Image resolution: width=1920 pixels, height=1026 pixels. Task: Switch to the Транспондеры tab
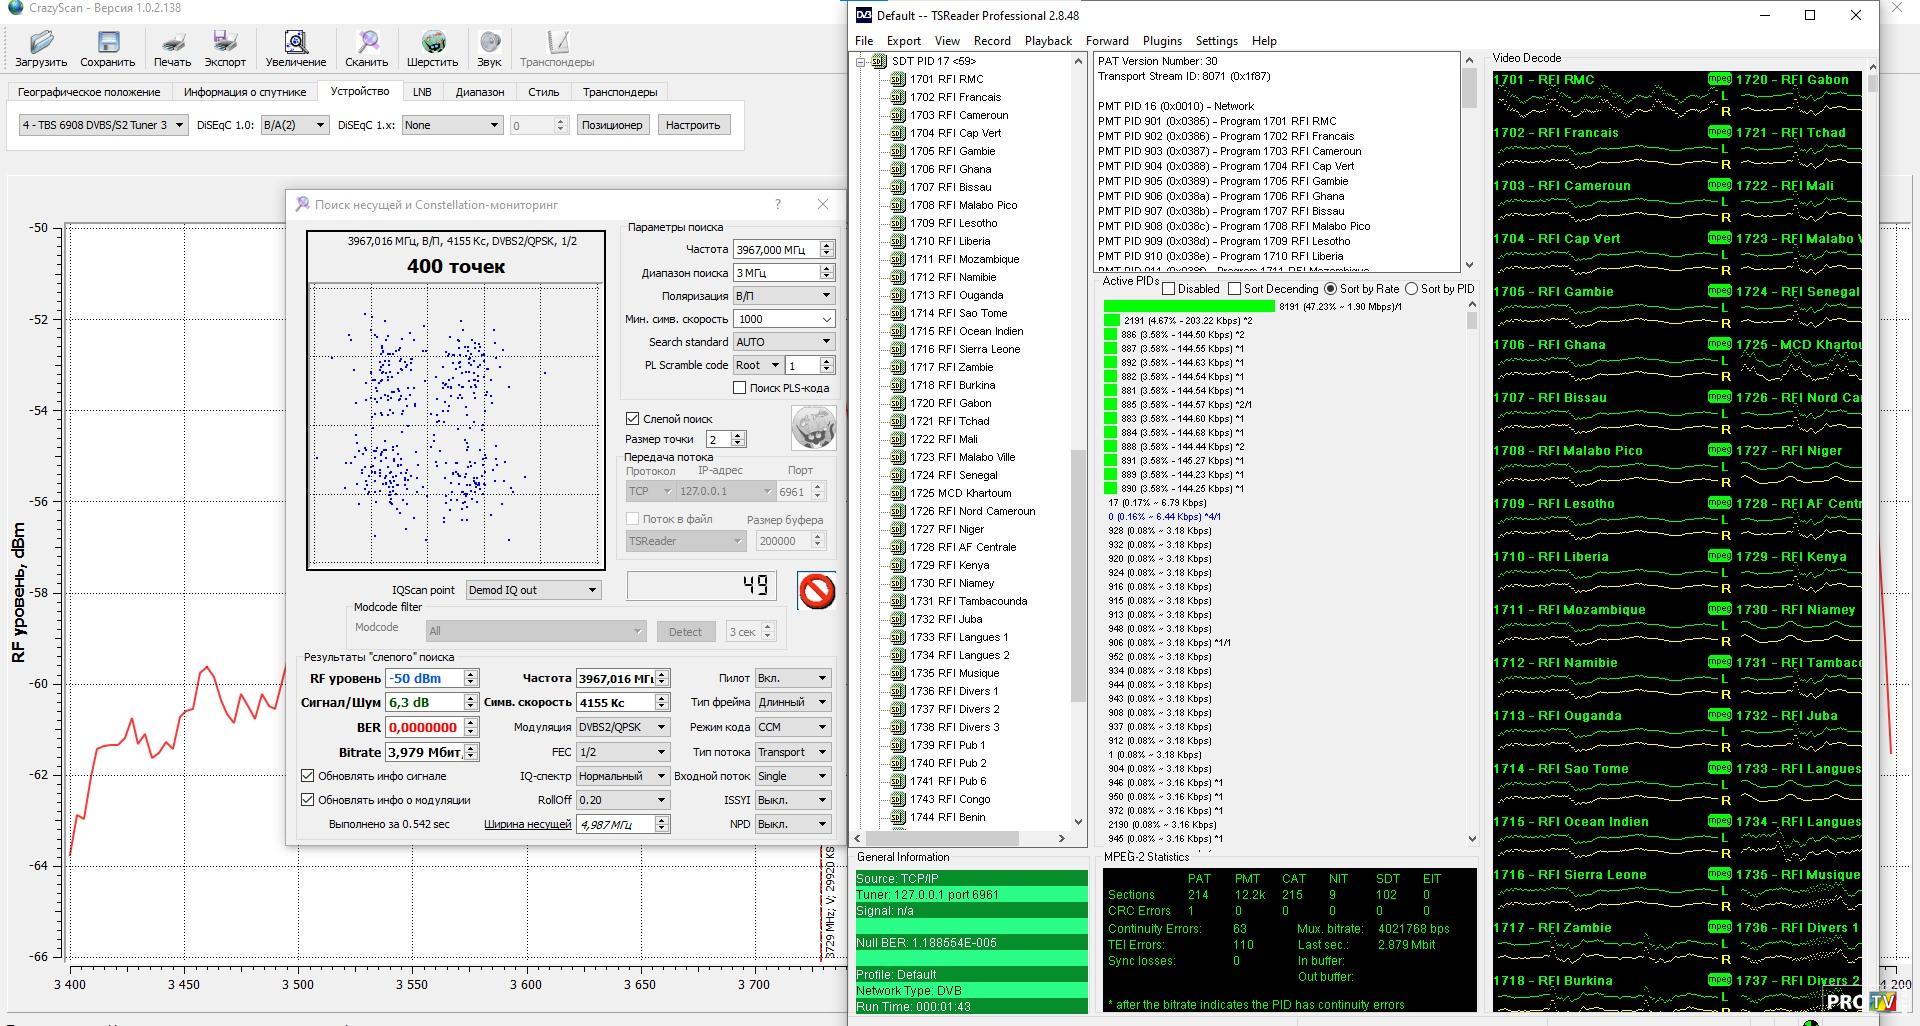click(620, 92)
